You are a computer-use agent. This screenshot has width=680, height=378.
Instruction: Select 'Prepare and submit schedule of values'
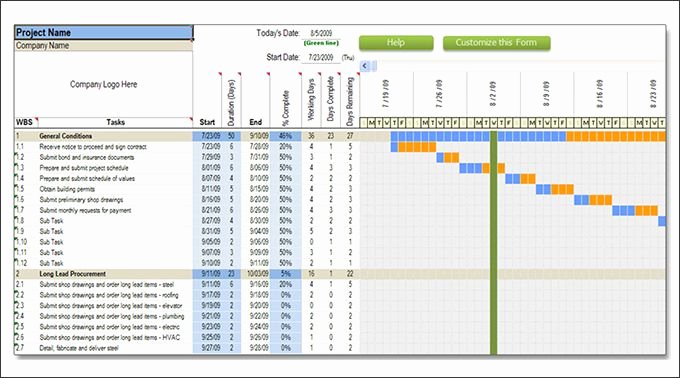tap(87, 179)
